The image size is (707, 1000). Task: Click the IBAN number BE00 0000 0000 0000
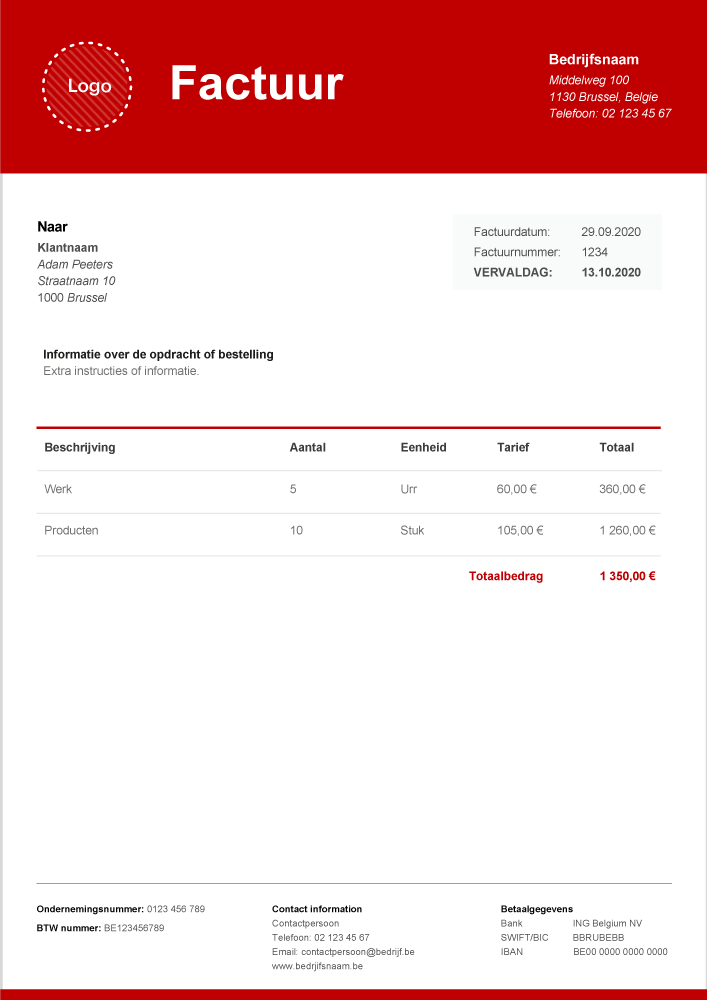point(619,953)
